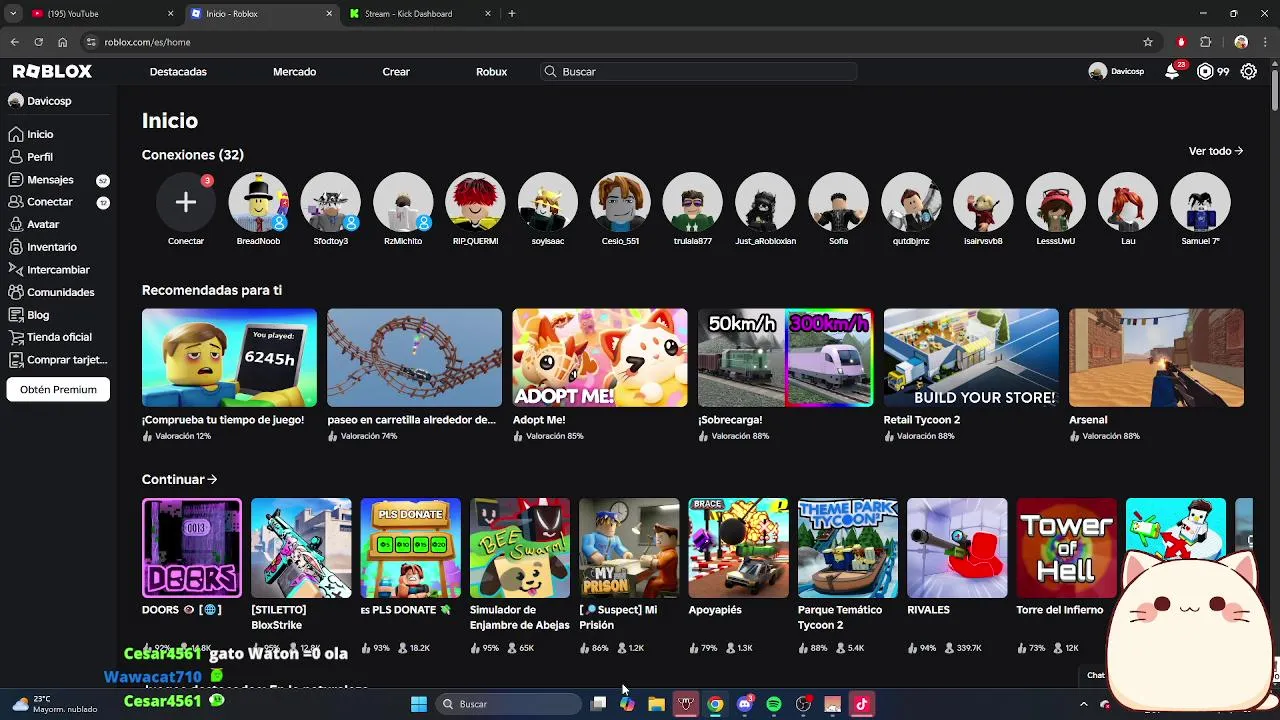The height and width of the screenshot is (720, 1280).
Task: Open friend Sofia avatar
Action: coord(838,202)
